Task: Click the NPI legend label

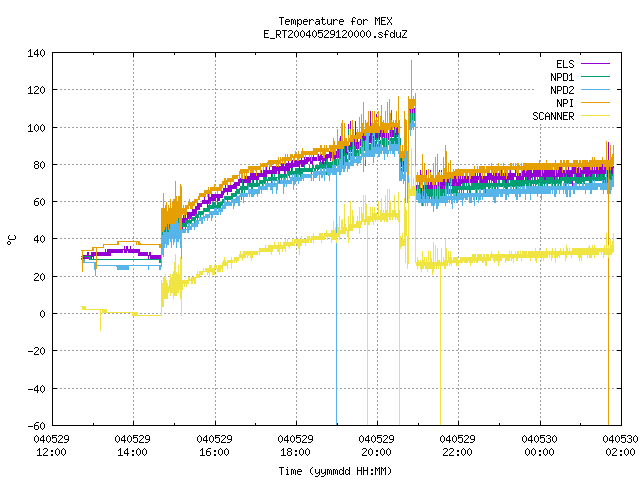Action: point(565,103)
